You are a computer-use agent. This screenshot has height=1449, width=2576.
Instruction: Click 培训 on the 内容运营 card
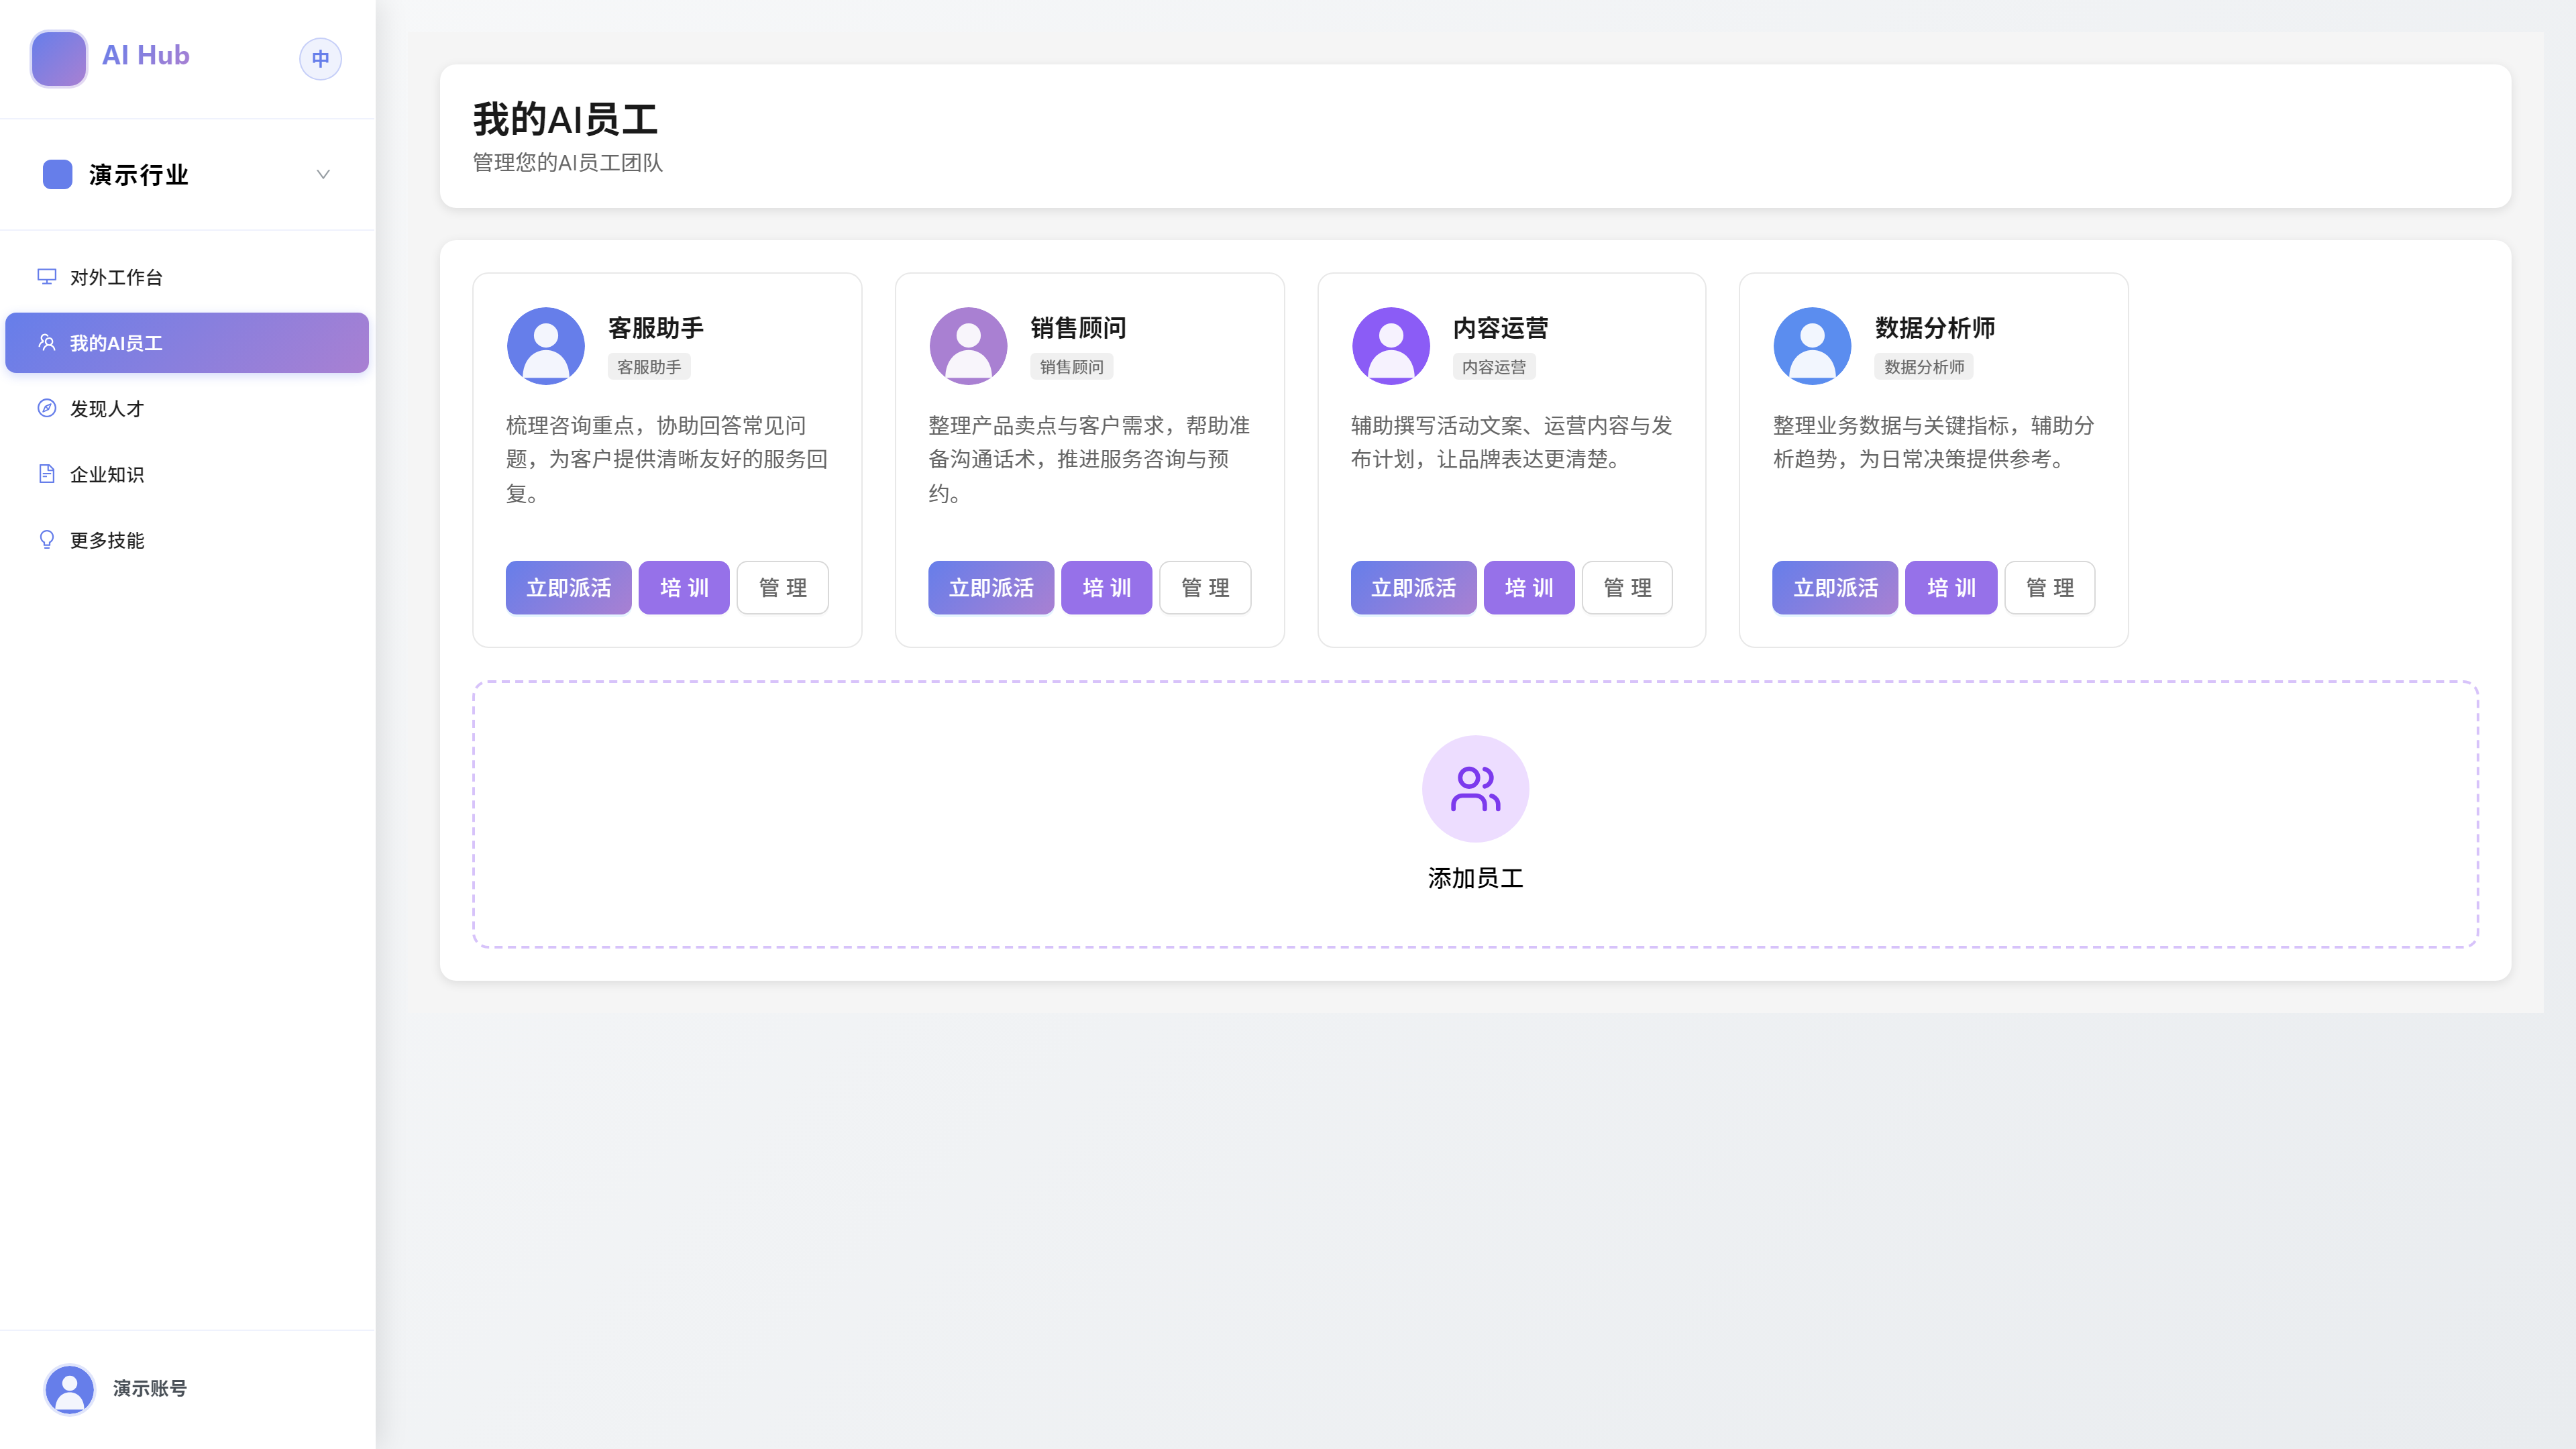tap(1529, 588)
